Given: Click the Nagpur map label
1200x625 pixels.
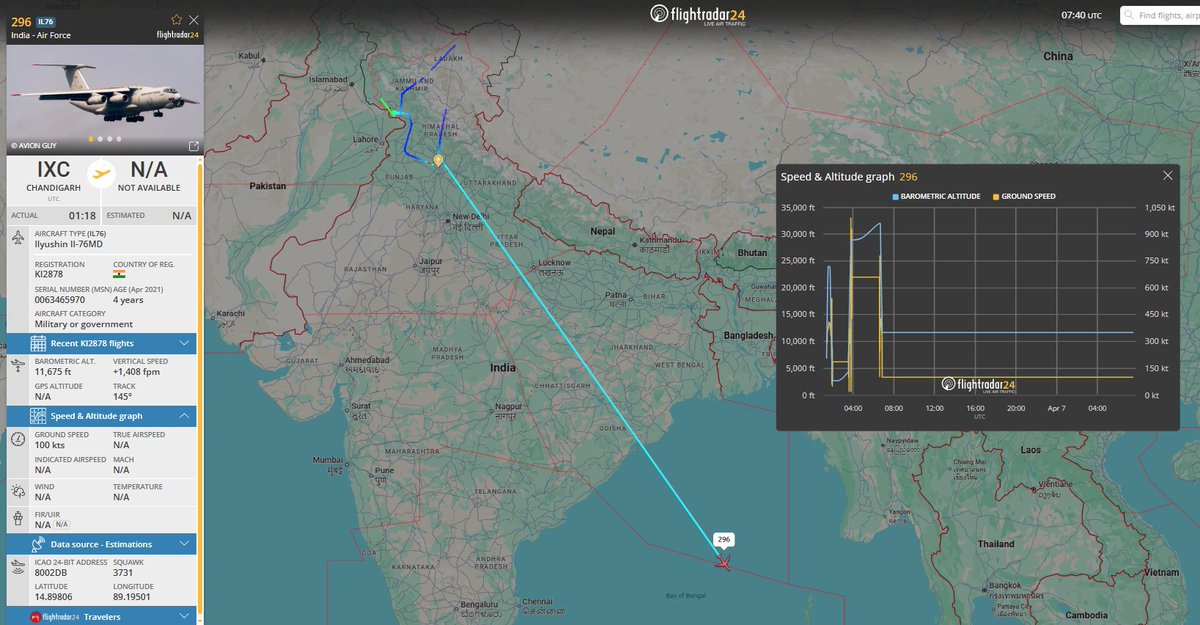Looking at the screenshot, I should (510, 407).
